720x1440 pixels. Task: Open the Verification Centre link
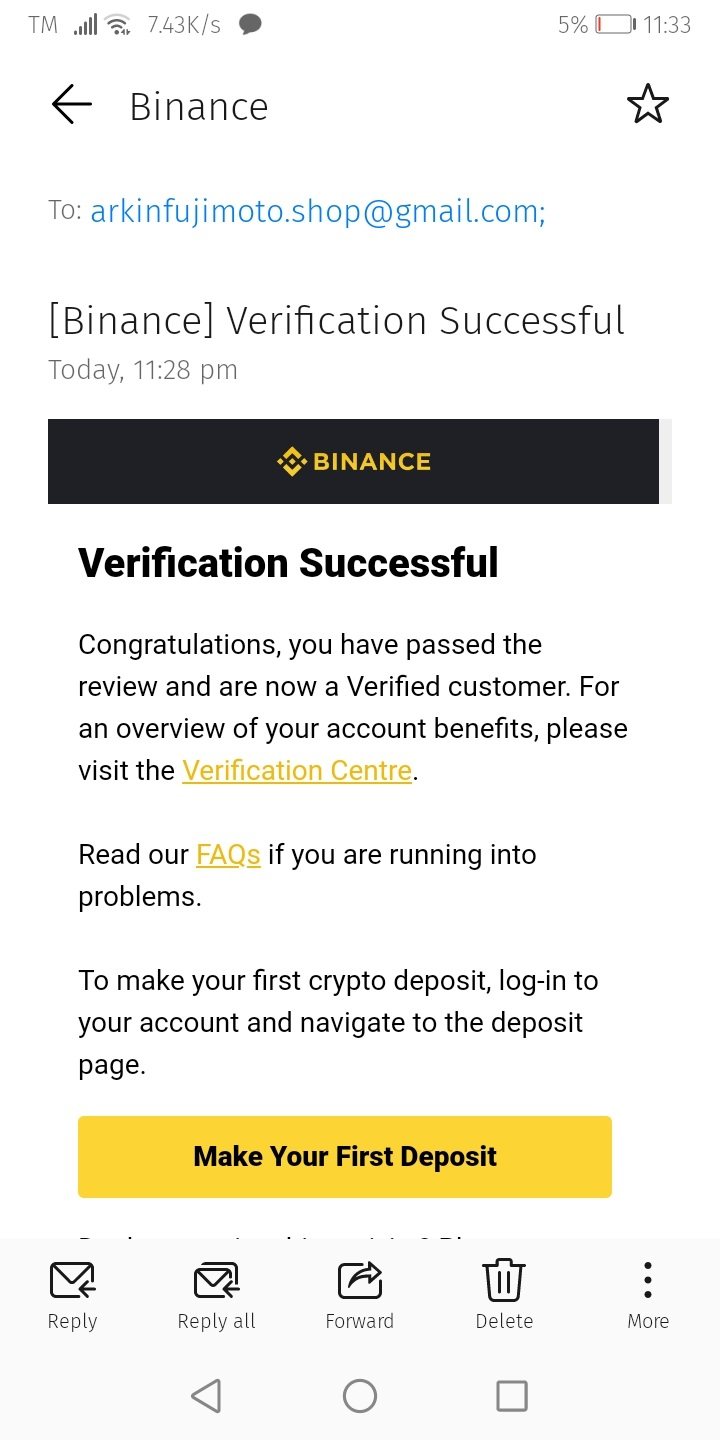tap(297, 771)
